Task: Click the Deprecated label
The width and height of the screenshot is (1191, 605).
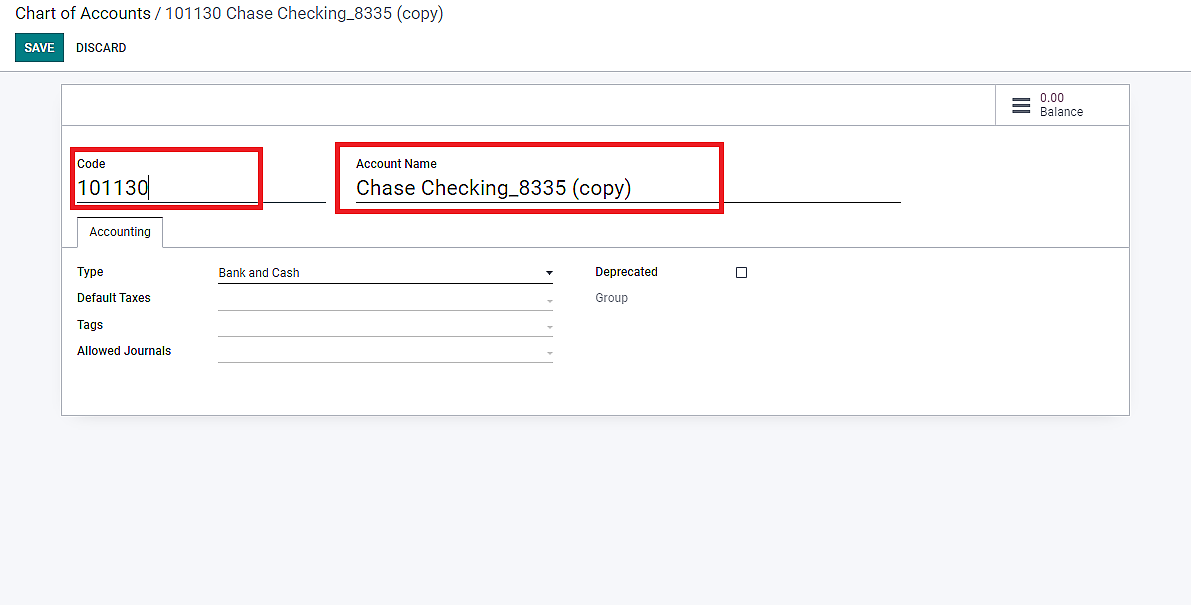Action: (627, 272)
